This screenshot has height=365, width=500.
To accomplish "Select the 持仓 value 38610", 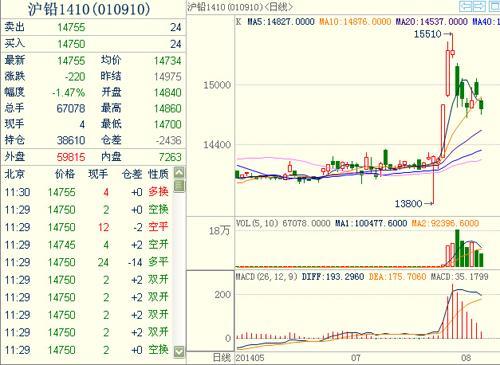I will pos(71,141).
